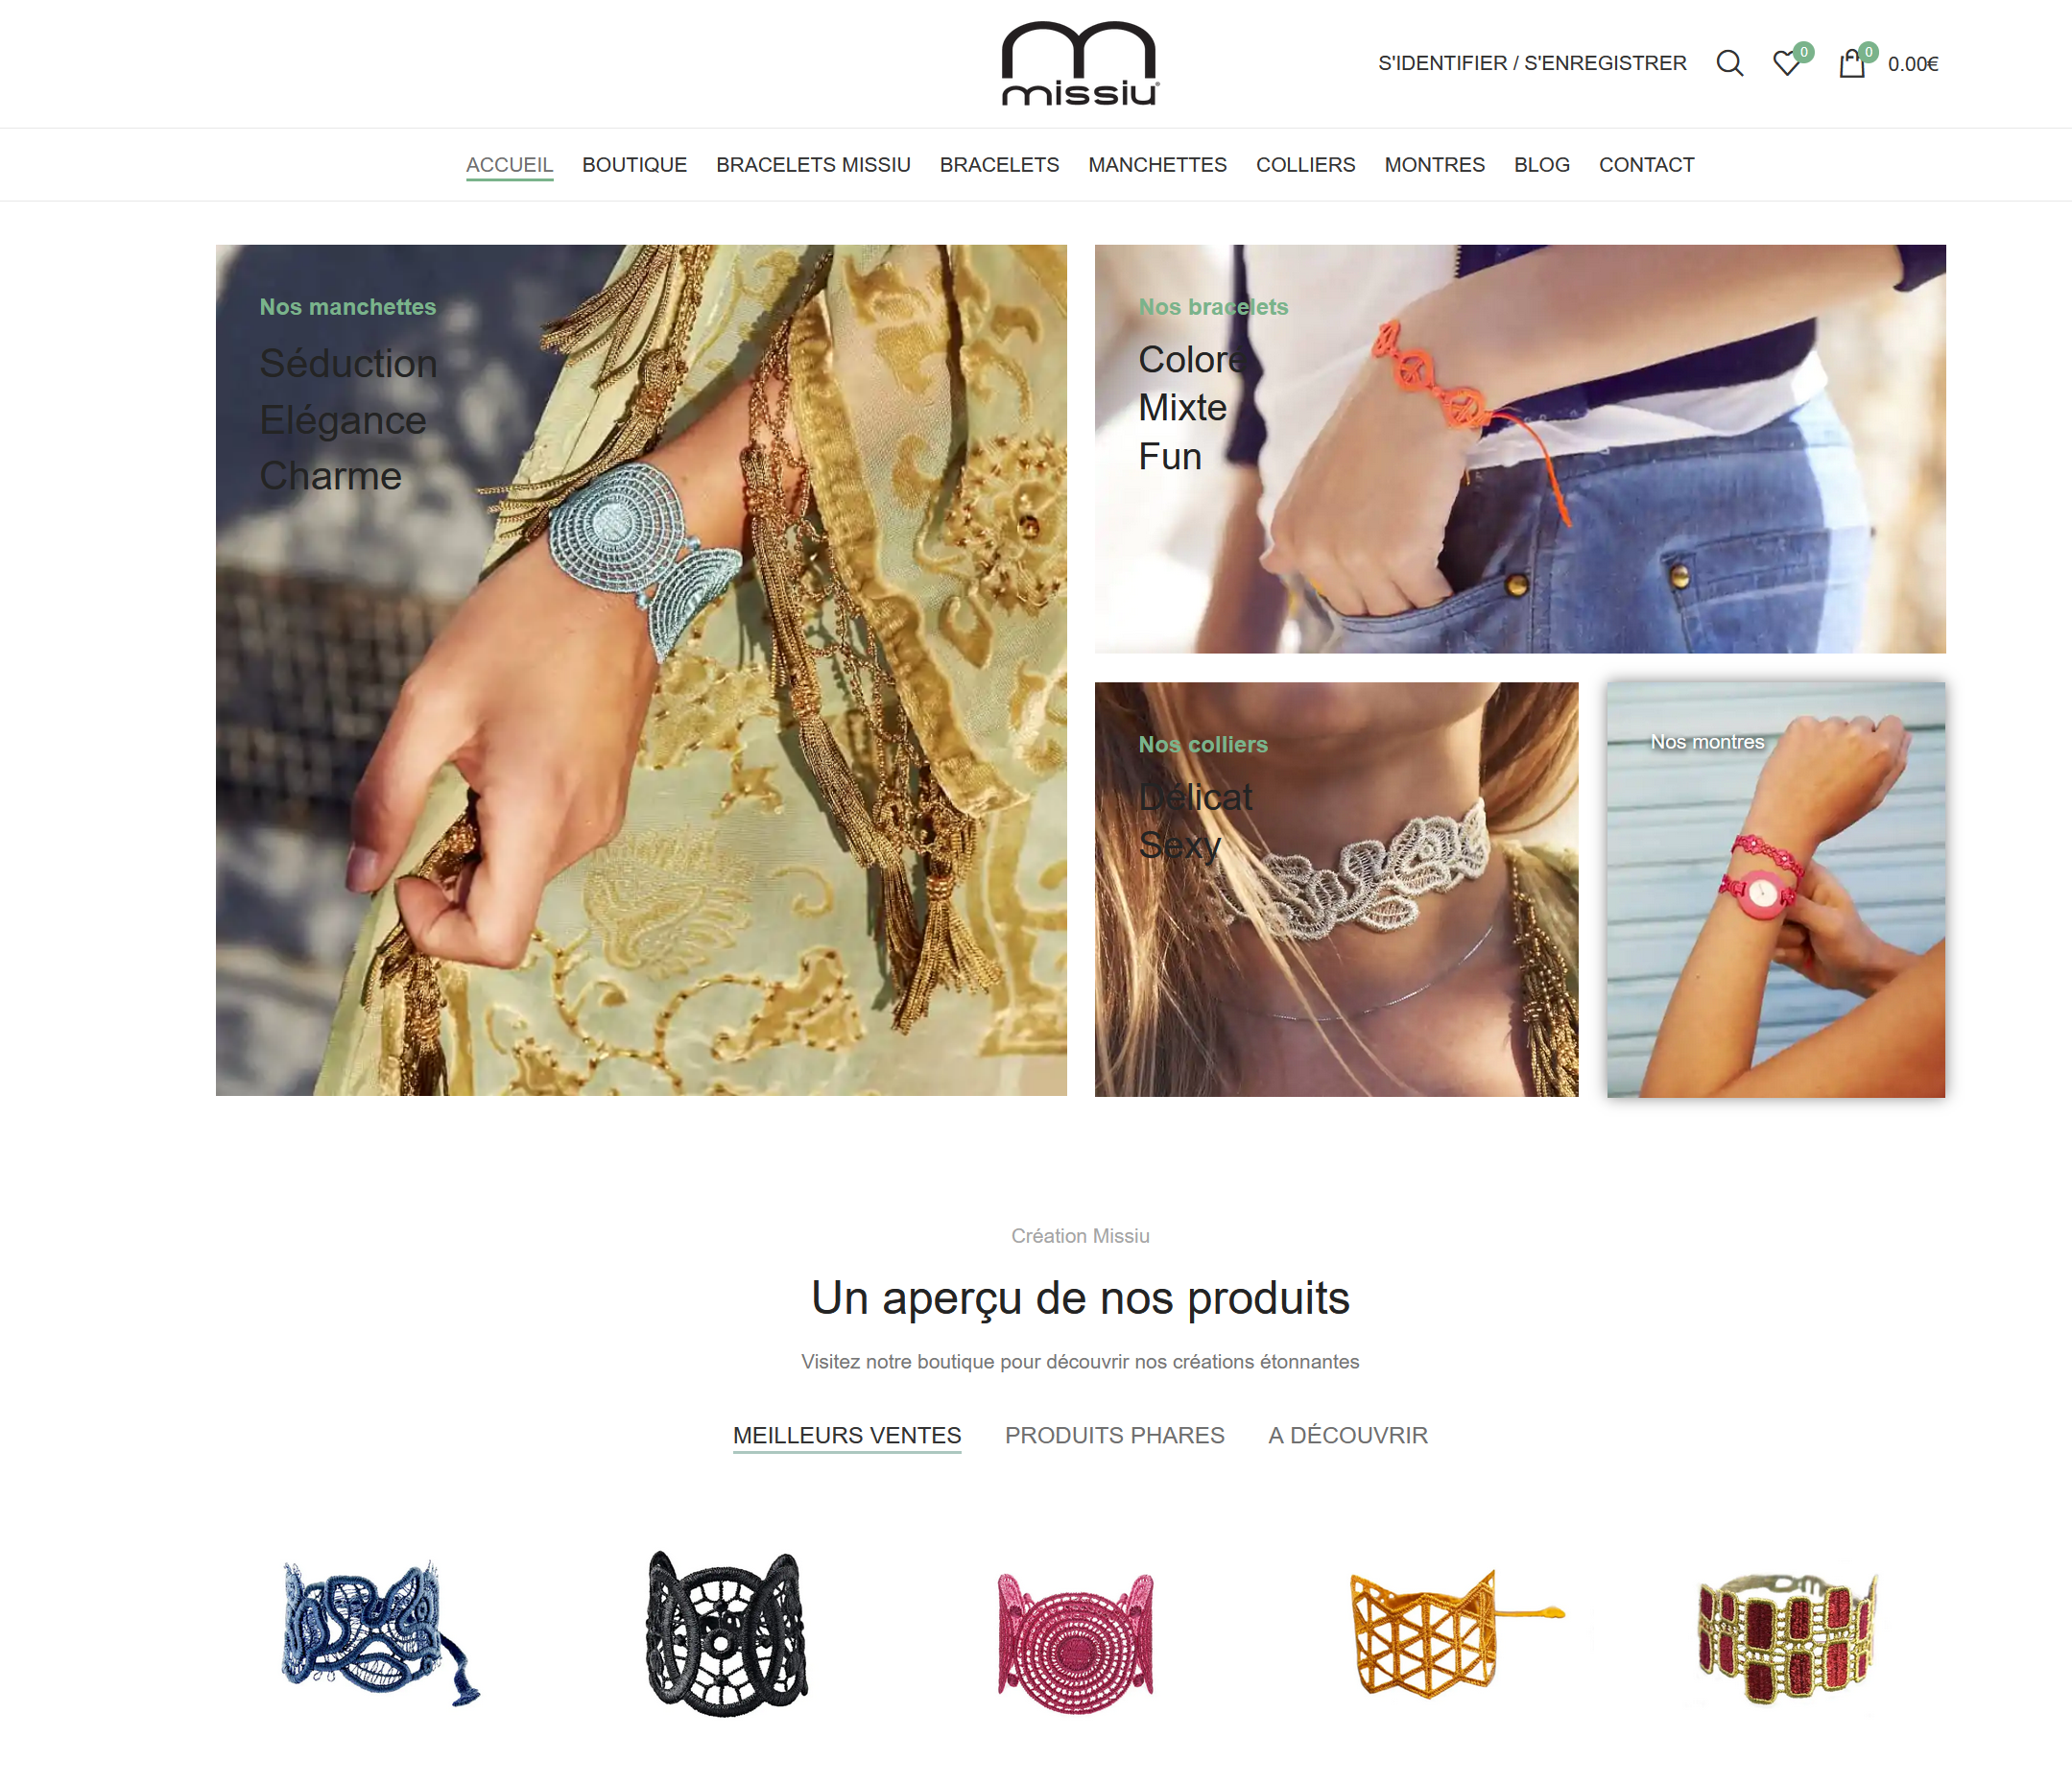The image size is (2072, 1785).
Task: Open the Contact menu item
Action: [1646, 165]
